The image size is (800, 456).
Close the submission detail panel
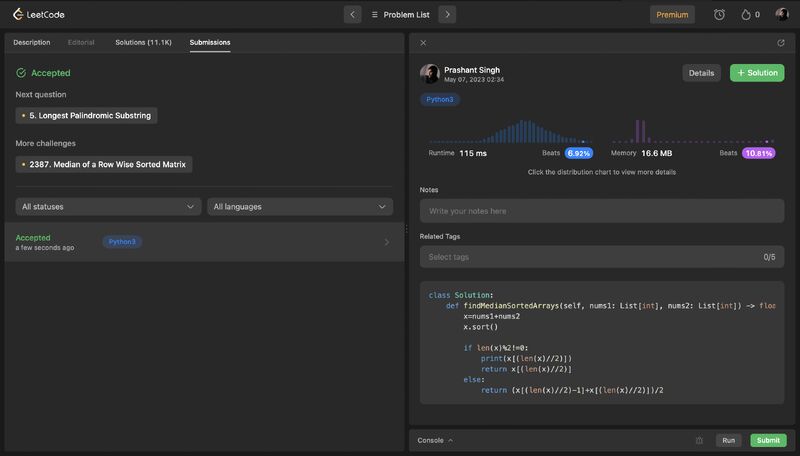(423, 43)
